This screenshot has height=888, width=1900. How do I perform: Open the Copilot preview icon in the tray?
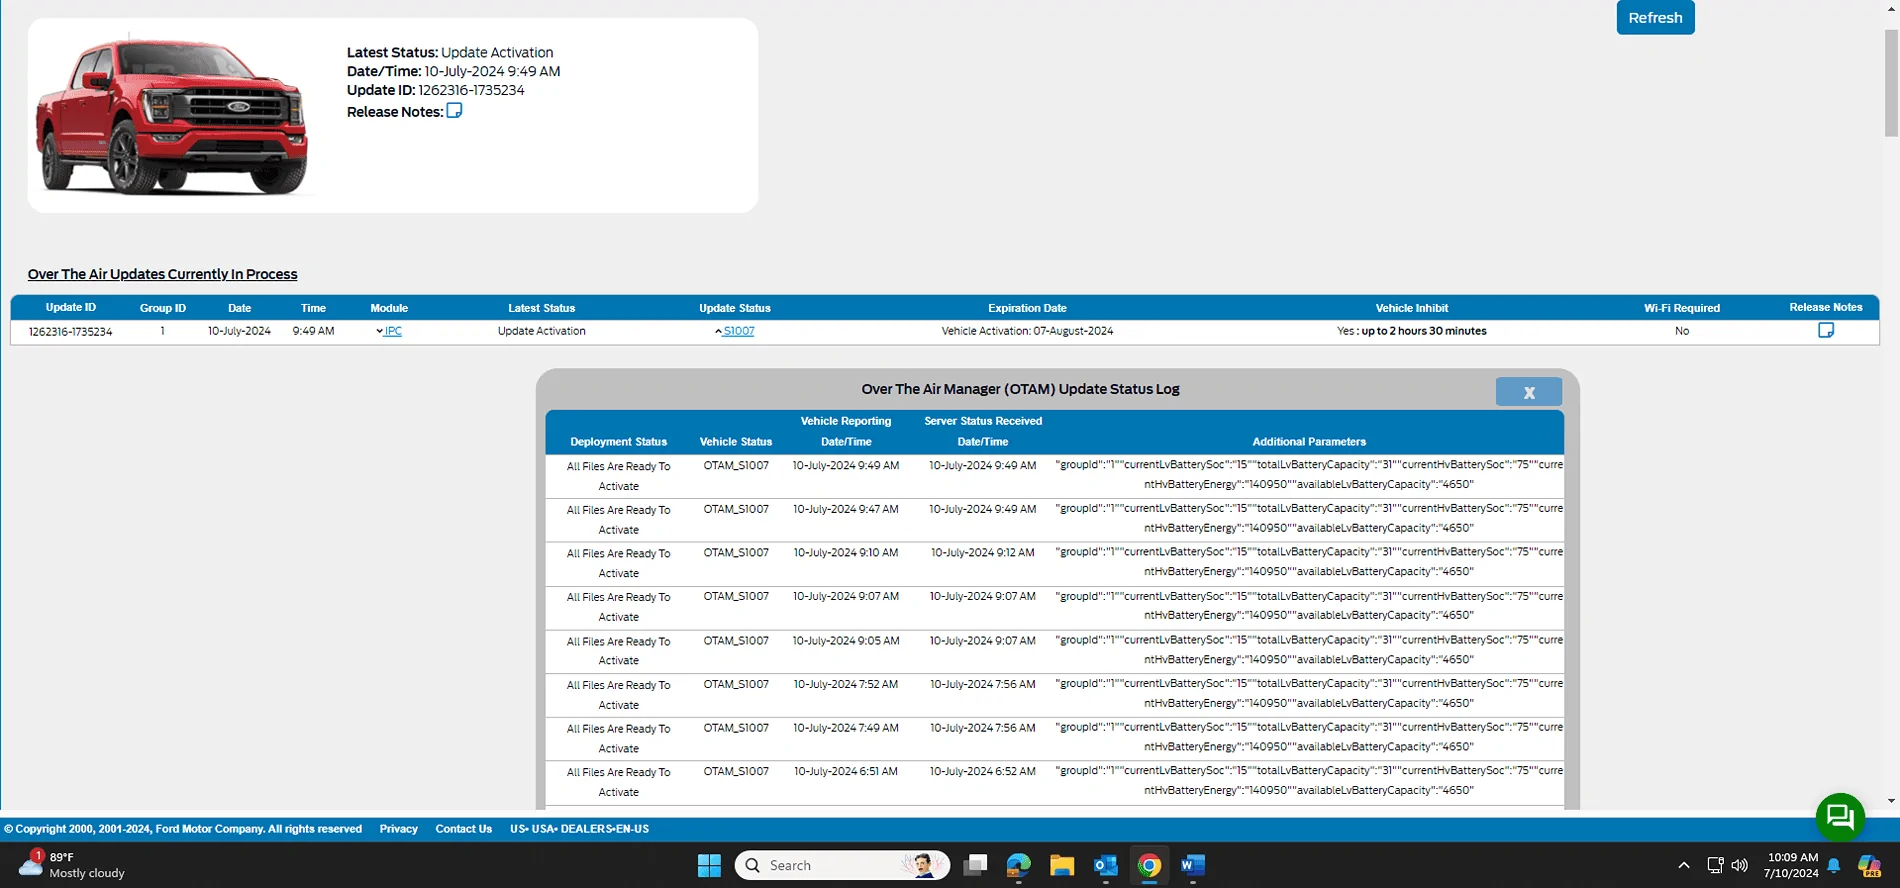pyautogui.click(x=1869, y=865)
